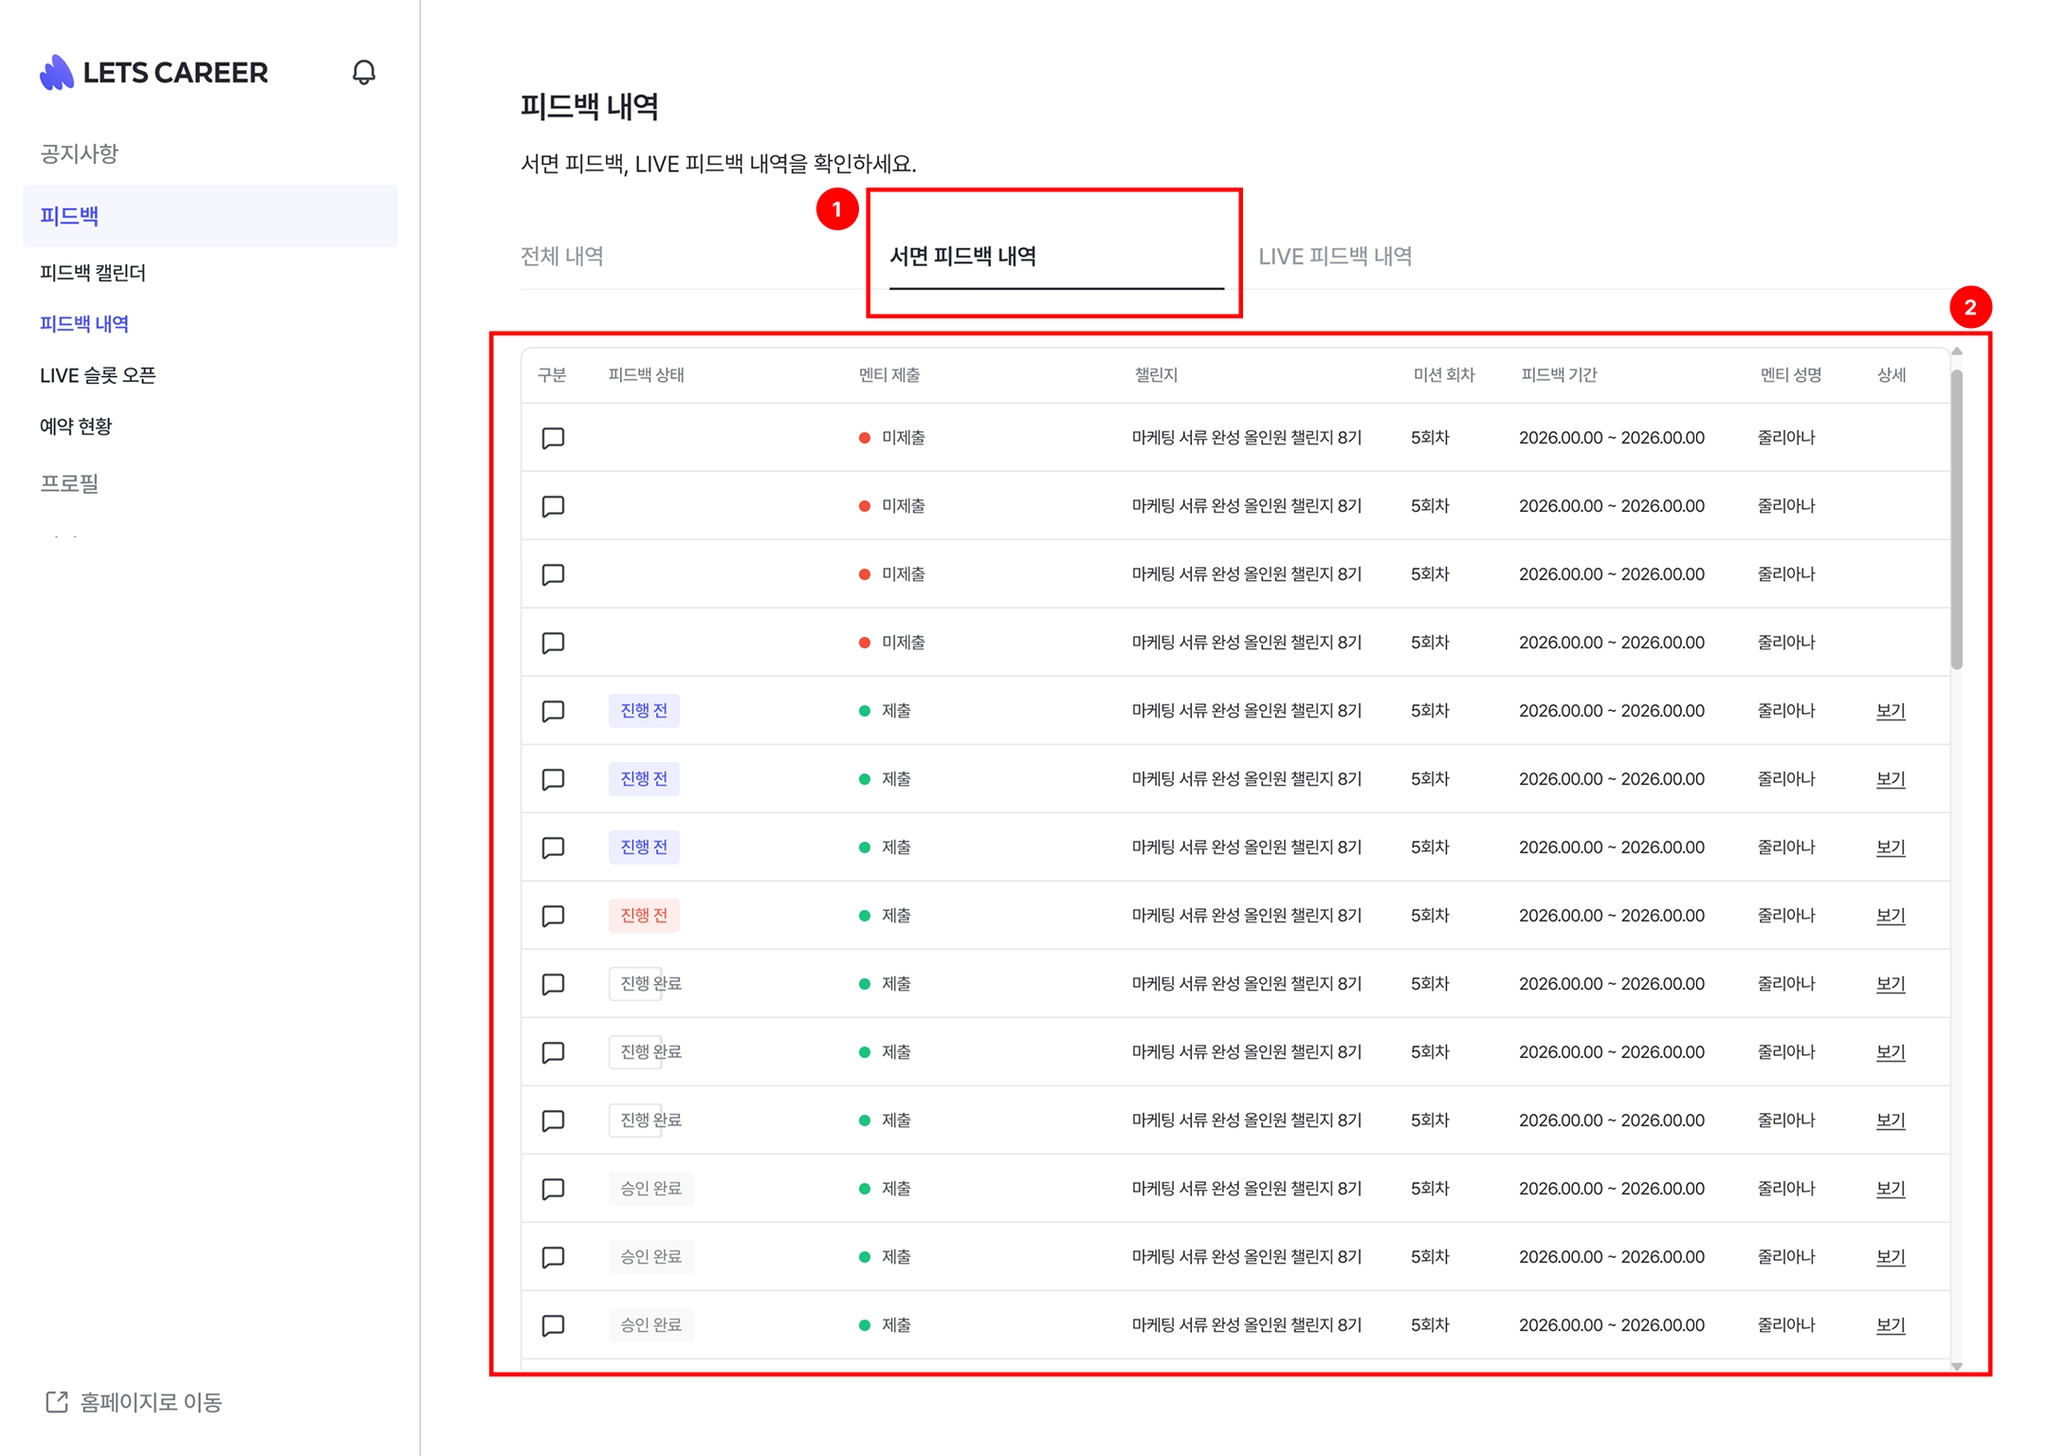The height and width of the screenshot is (1456, 2048).
Task: Click the 구분 column header
Action: click(552, 375)
